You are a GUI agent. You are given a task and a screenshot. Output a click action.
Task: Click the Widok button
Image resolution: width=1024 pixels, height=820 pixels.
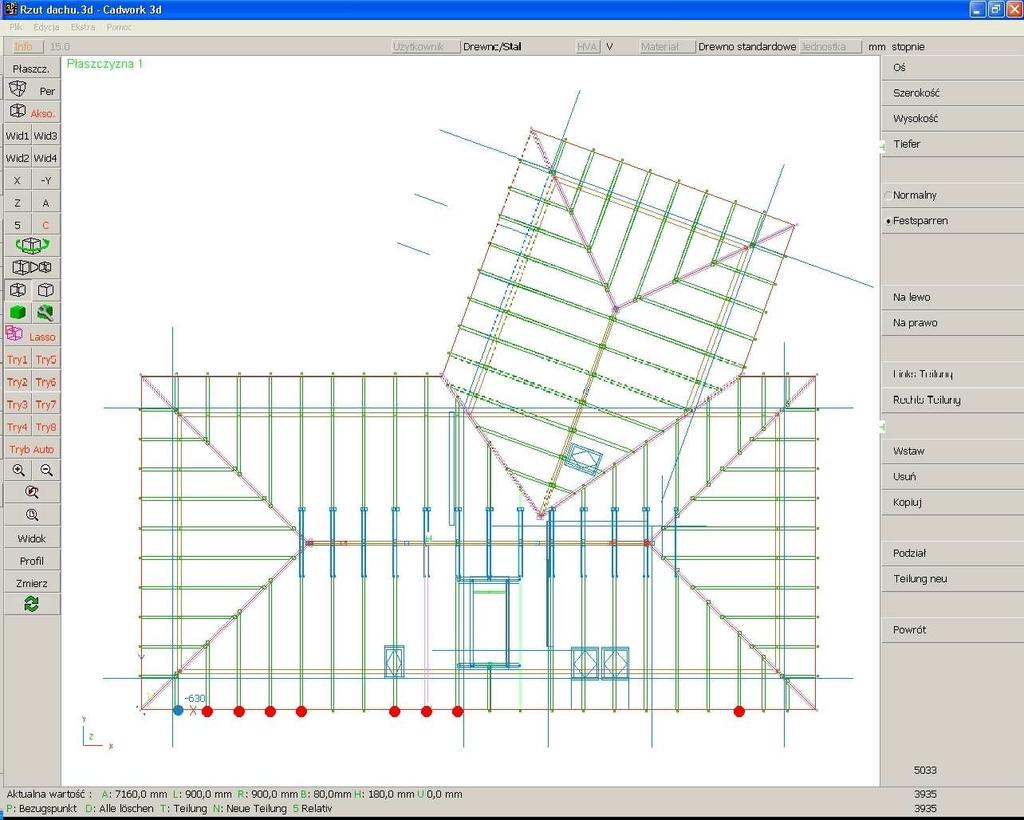click(31, 539)
